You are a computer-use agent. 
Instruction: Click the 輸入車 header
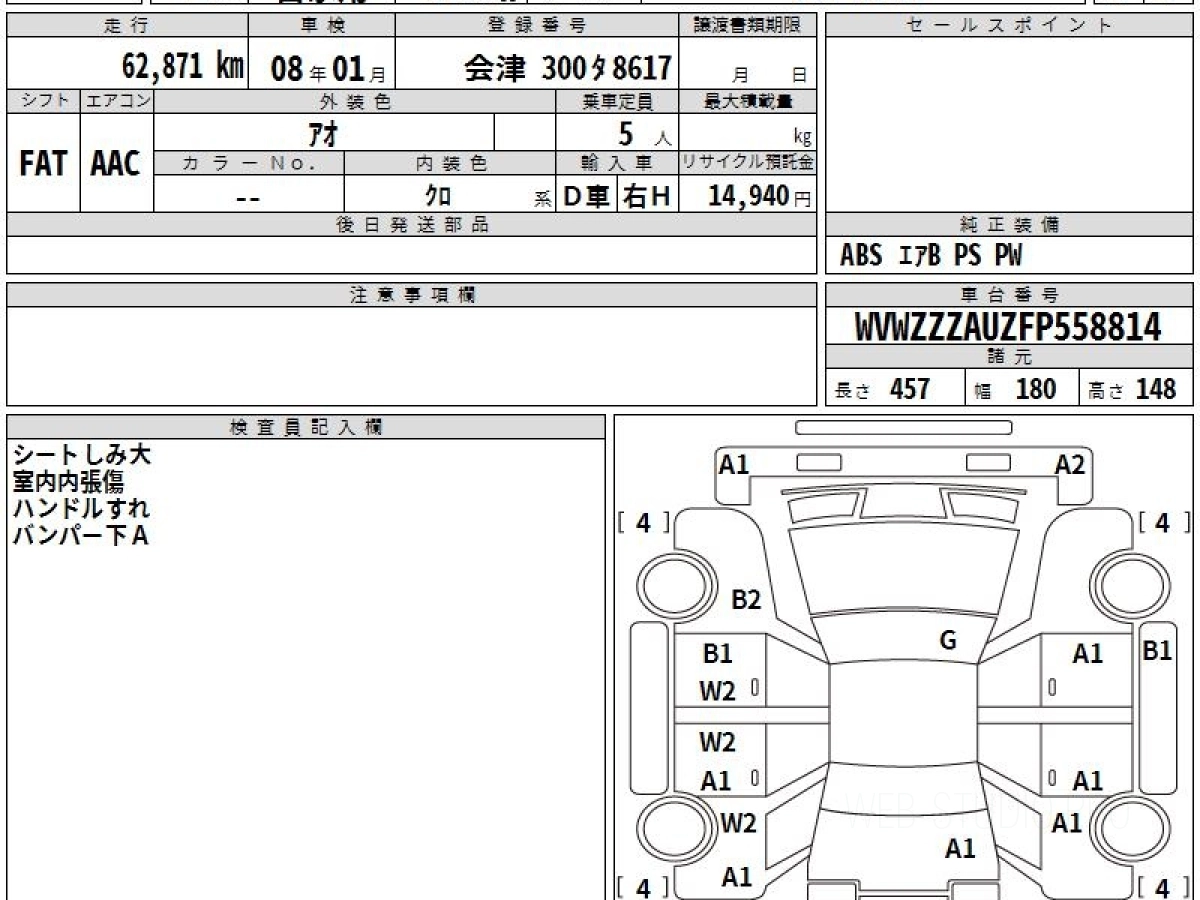617,163
